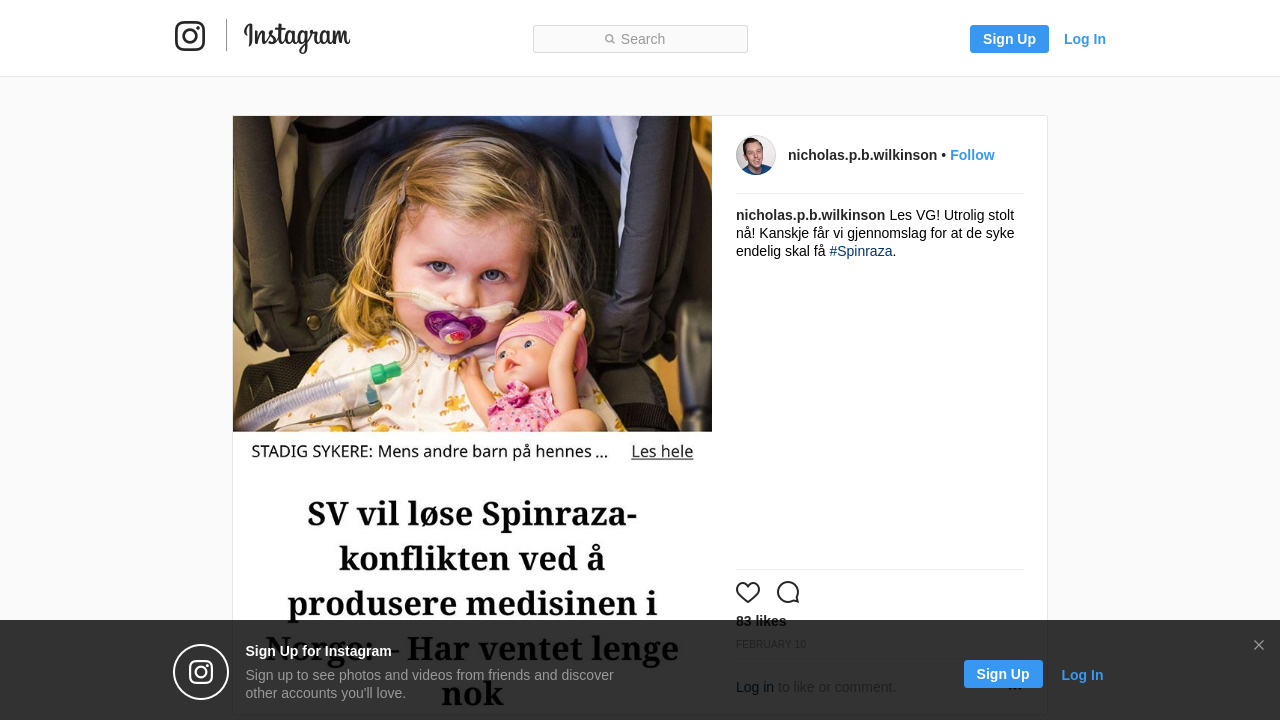The image size is (1280, 720).
Task: Open nicholas.p.b.wilkinson username in header
Action: (x=862, y=155)
